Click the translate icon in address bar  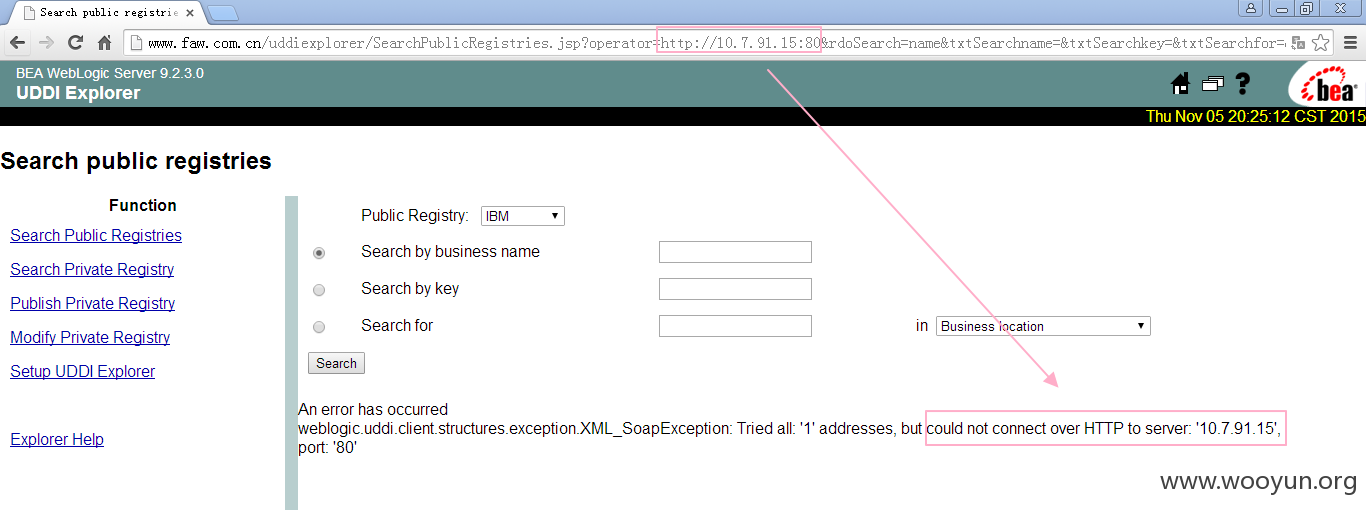point(1298,43)
